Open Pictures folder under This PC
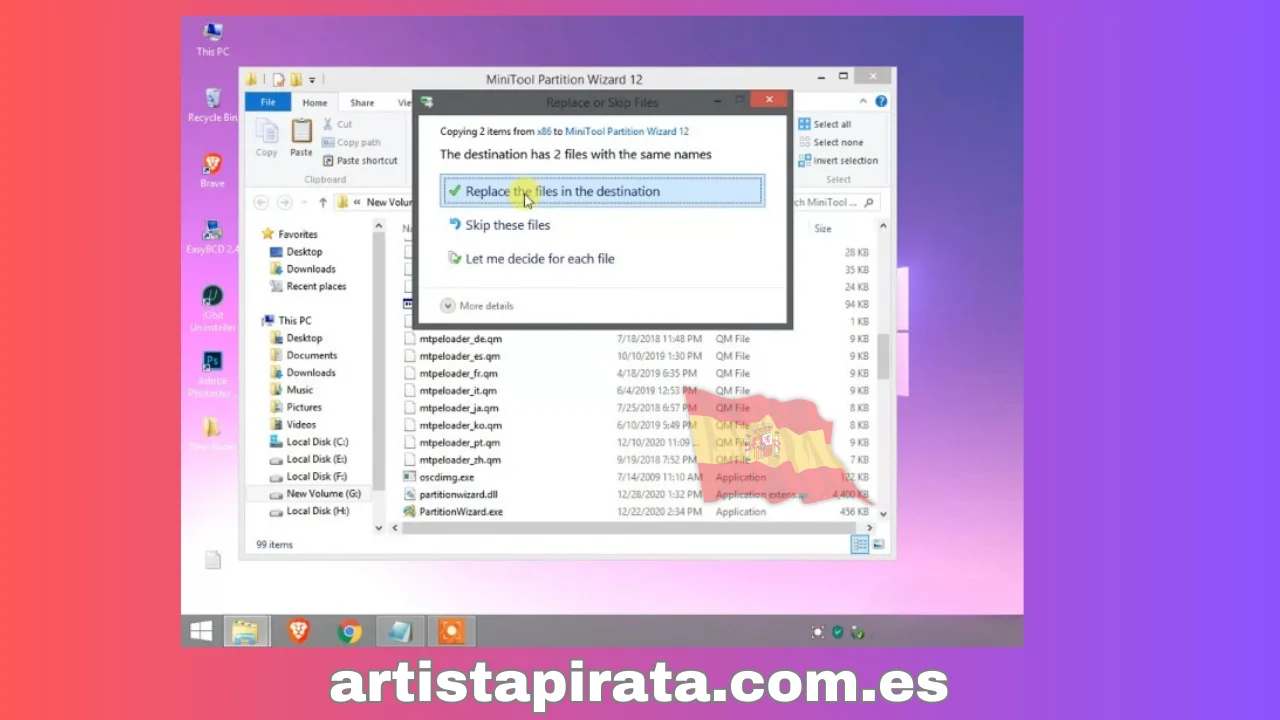Image resolution: width=1280 pixels, height=720 pixels. click(x=296, y=407)
